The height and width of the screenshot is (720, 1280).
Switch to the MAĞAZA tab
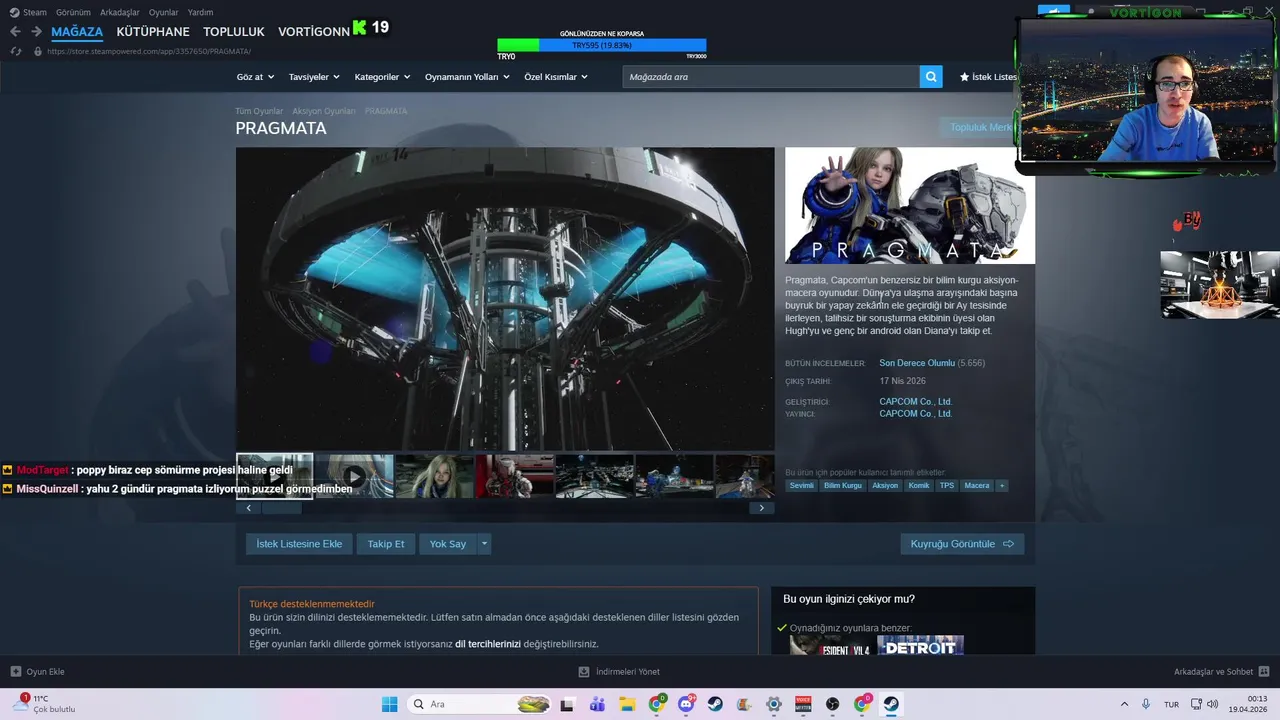tap(77, 31)
